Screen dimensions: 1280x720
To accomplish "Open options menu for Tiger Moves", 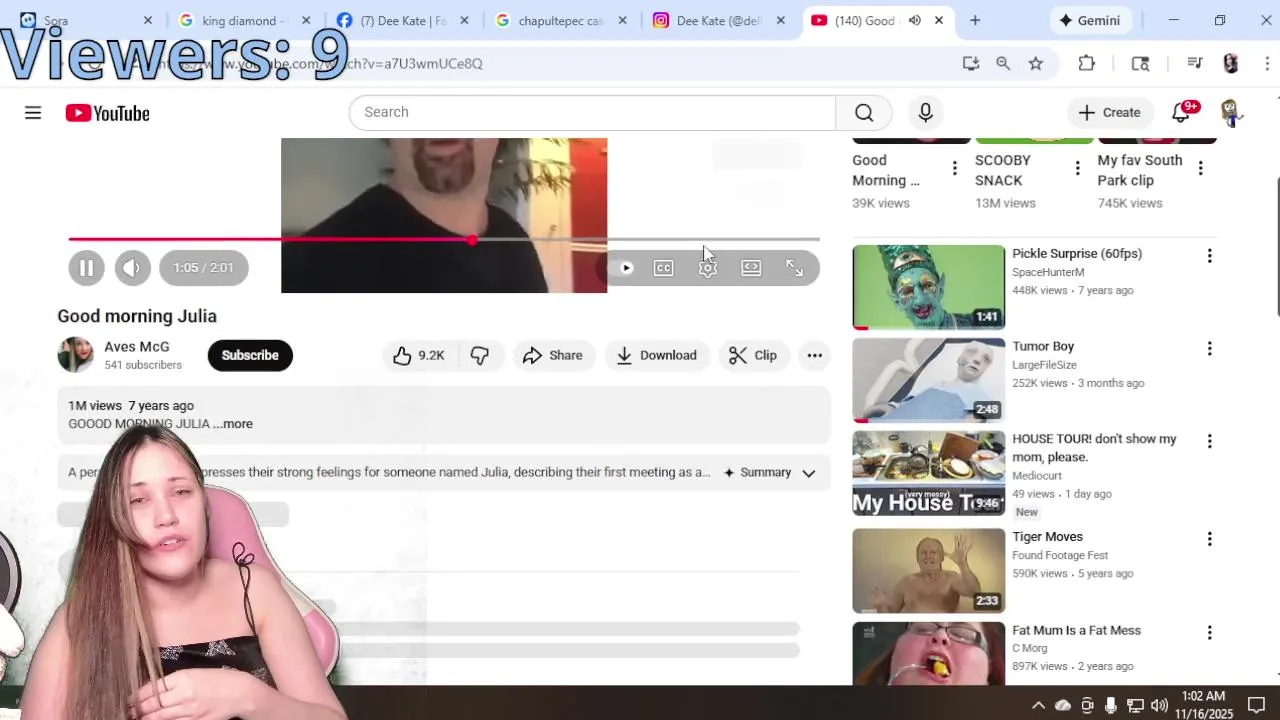I will click(x=1209, y=539).
